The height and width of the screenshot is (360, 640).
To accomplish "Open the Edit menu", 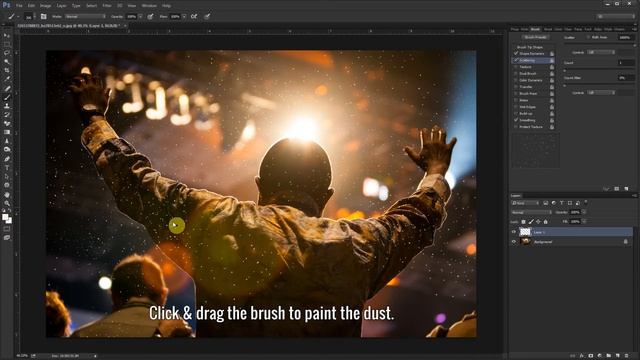I will click(x=31, y=6).
